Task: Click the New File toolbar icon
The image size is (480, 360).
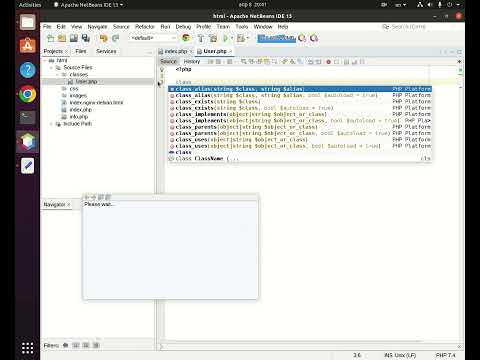Action: 51,38
